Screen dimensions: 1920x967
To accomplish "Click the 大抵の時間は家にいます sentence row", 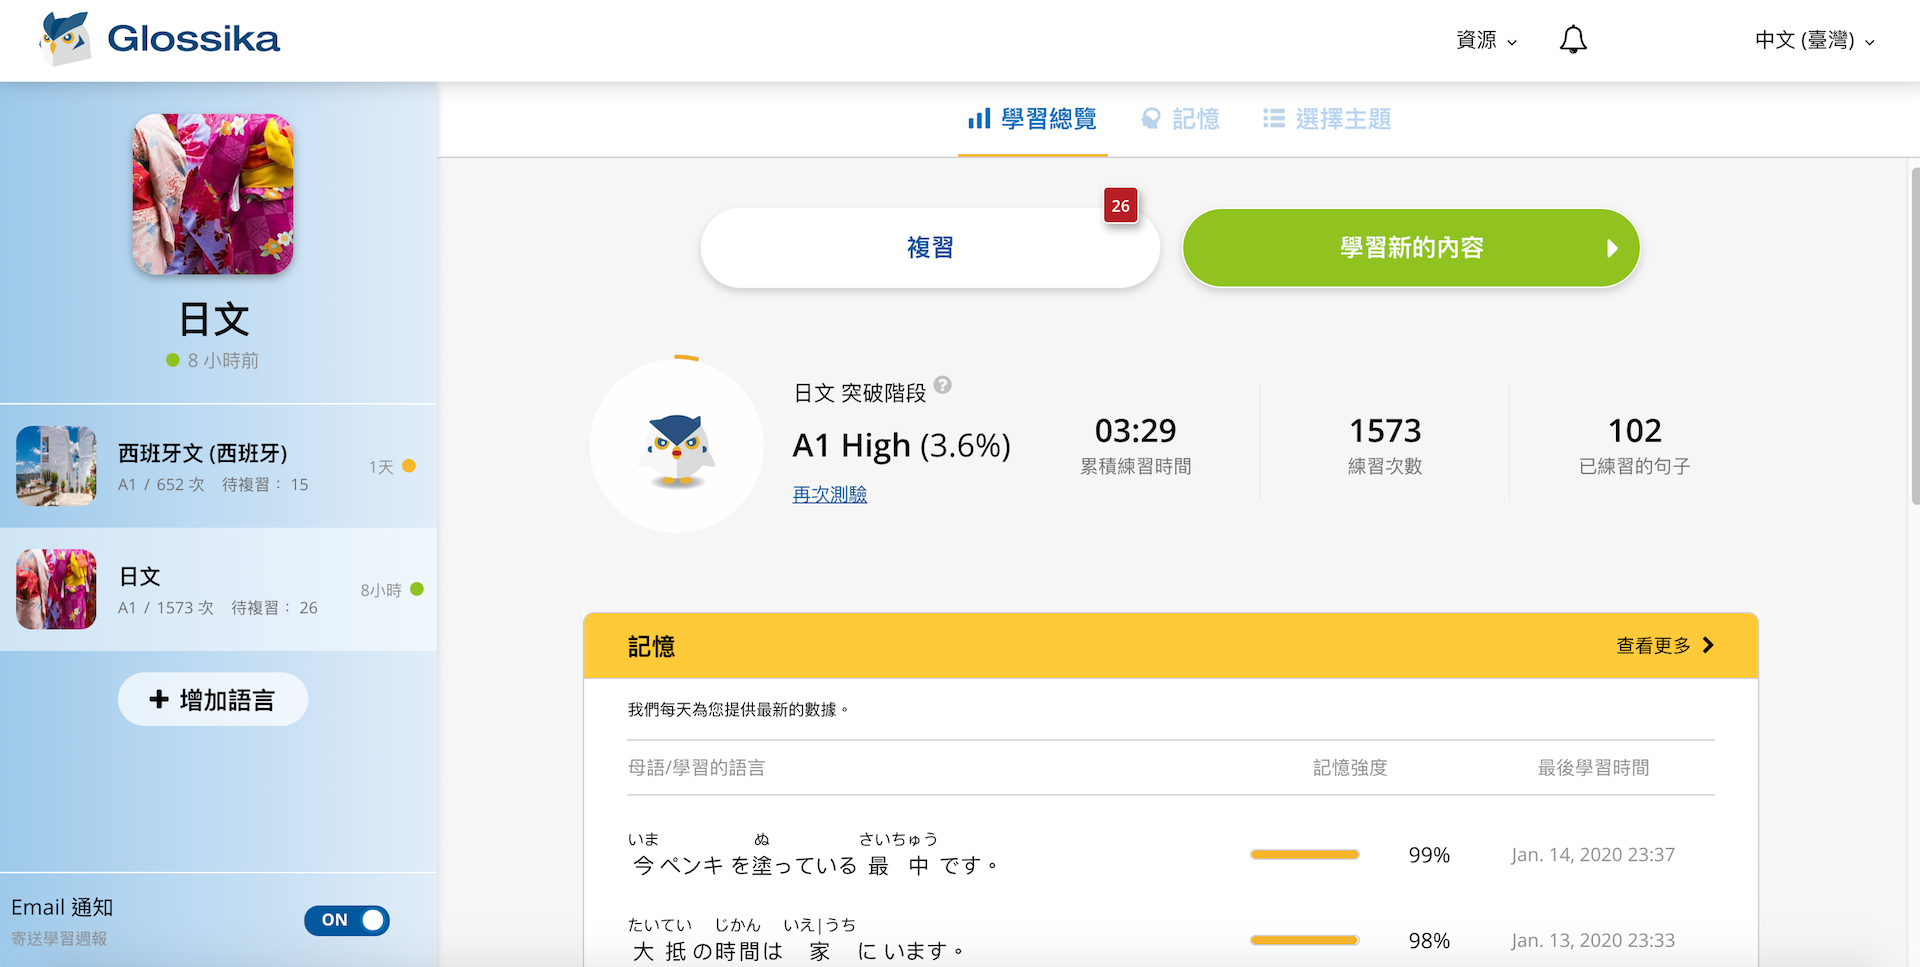I will point(1171,941).
